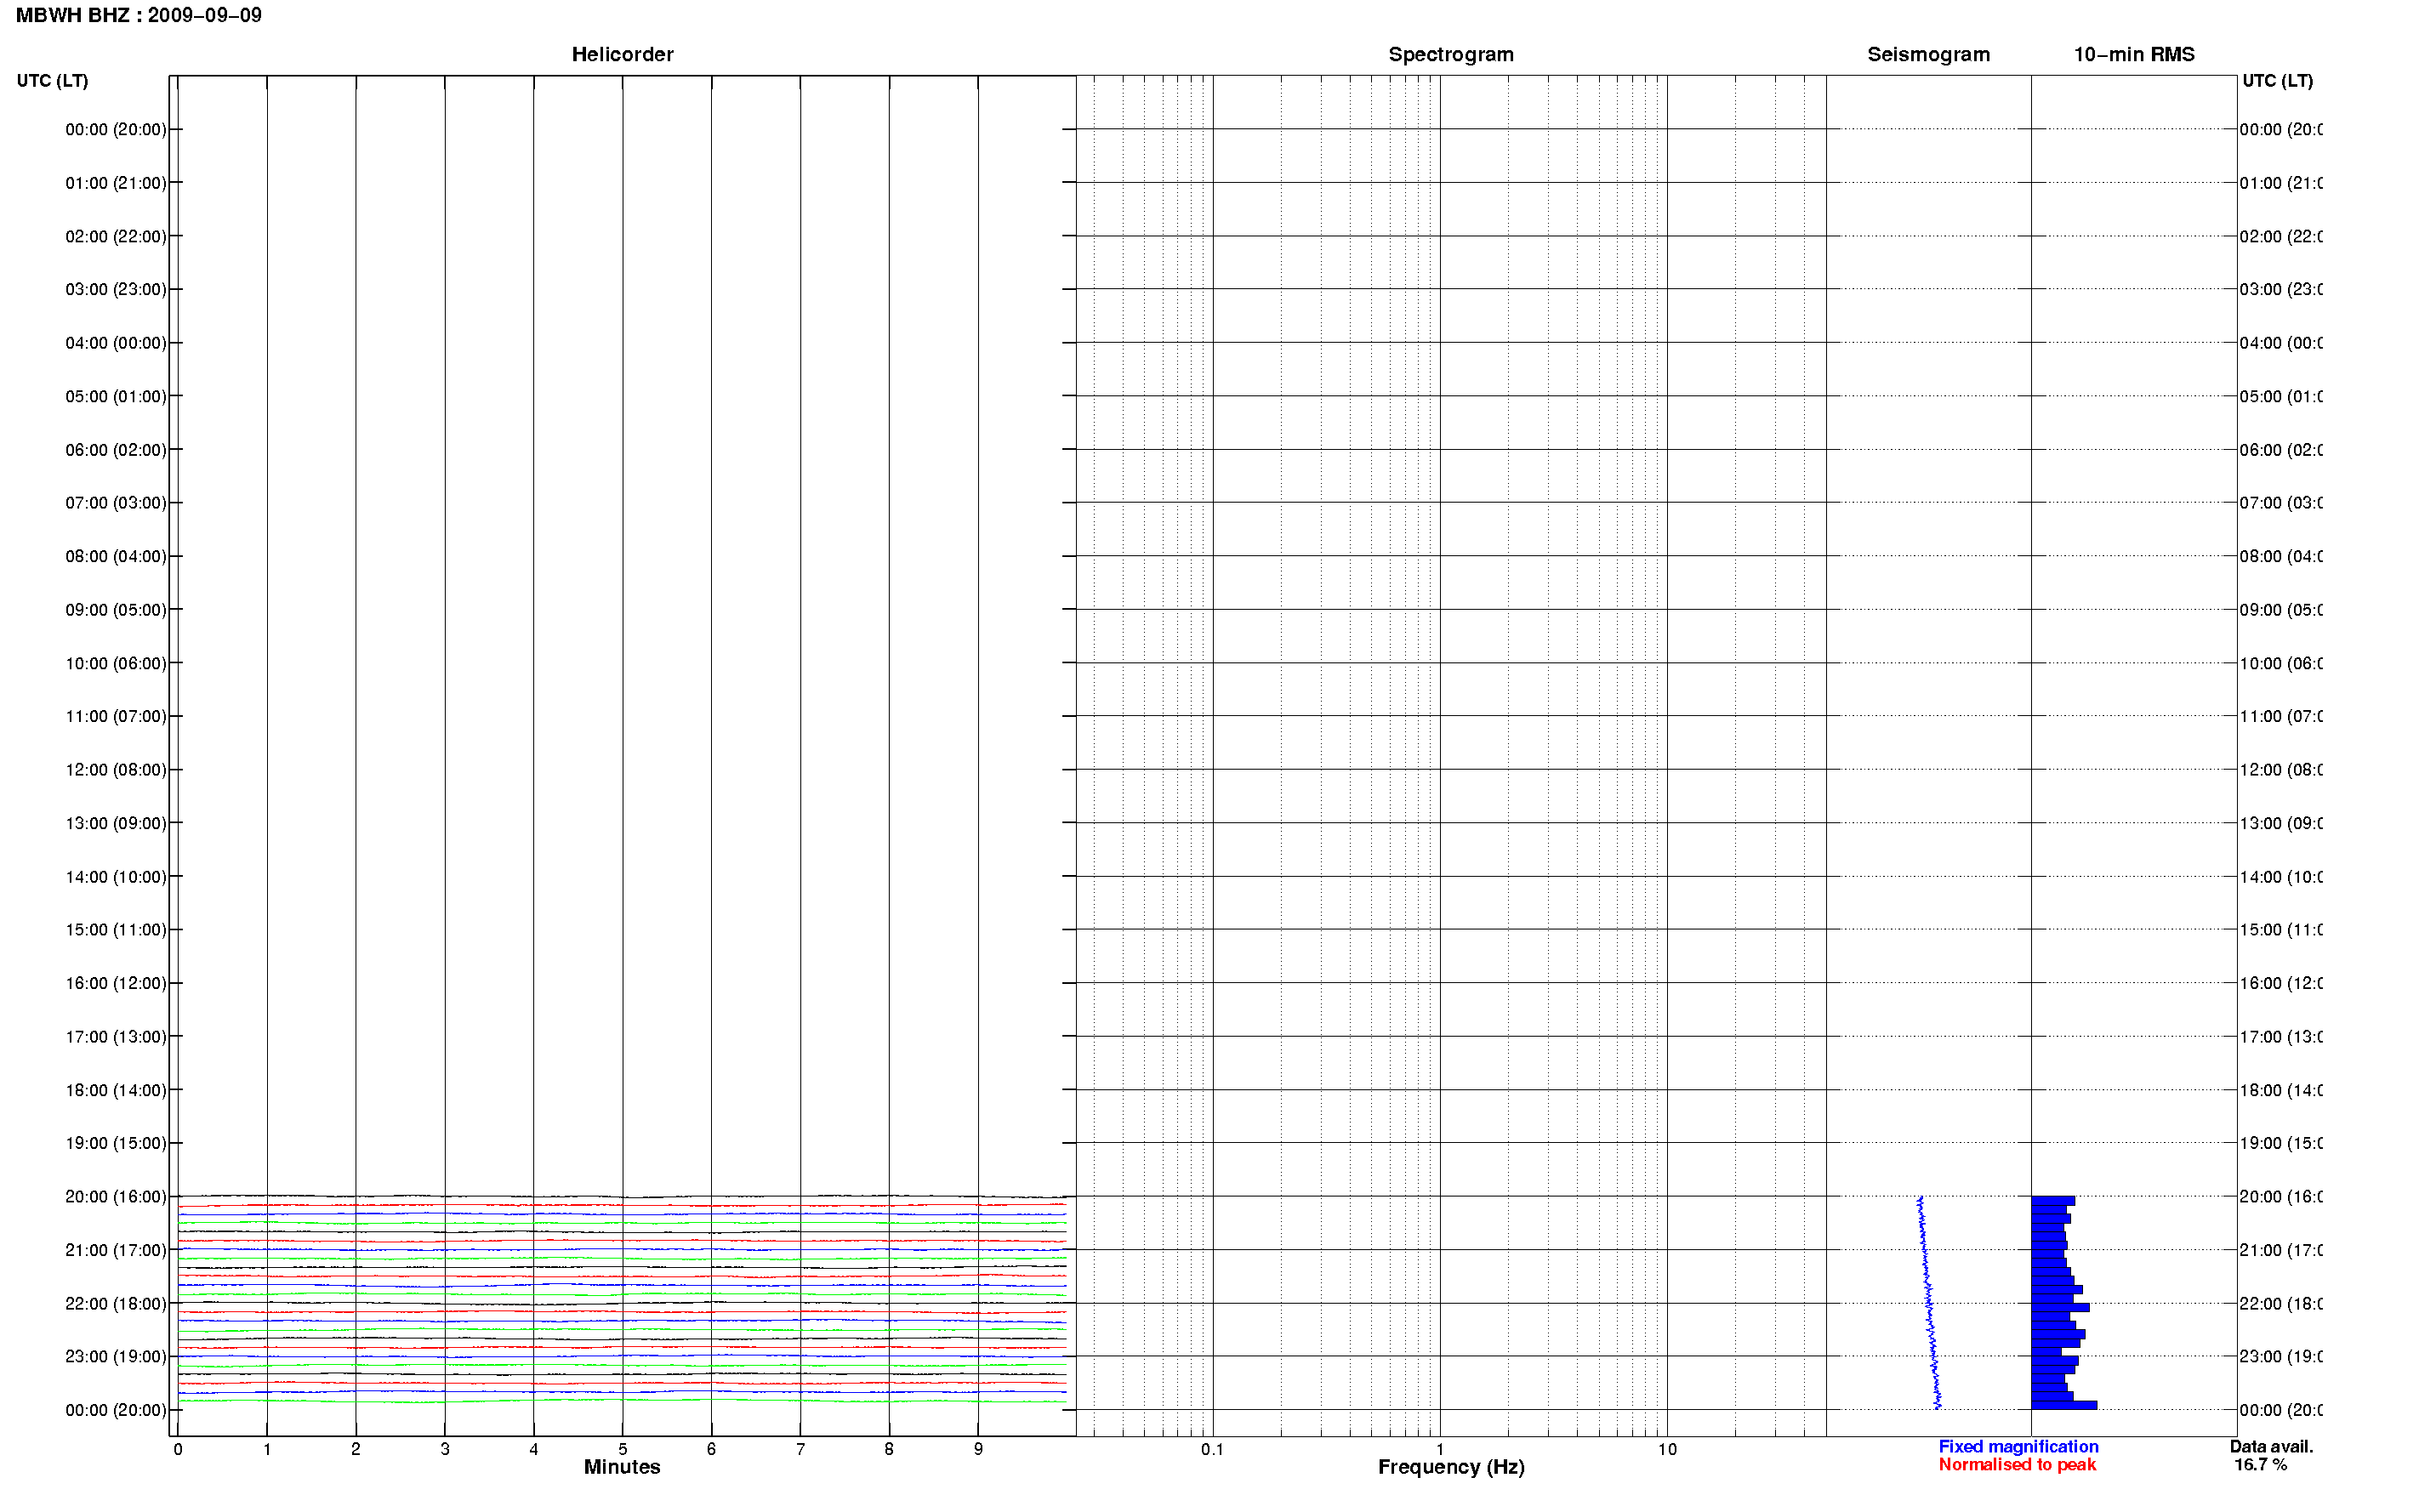Click the left 'UTC (LT)' axis label
Screen dimensions: 2419x1512
click(52, 80)
